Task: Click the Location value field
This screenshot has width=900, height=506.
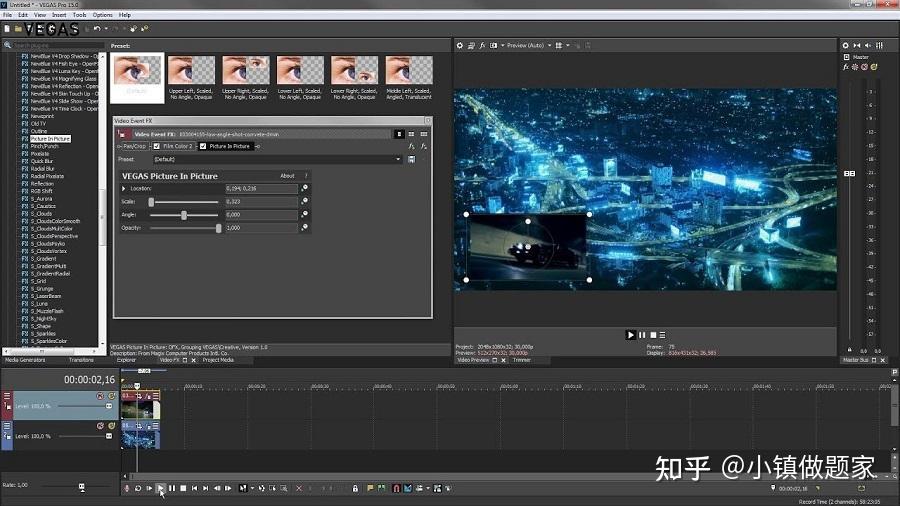Action: (261, 188)
